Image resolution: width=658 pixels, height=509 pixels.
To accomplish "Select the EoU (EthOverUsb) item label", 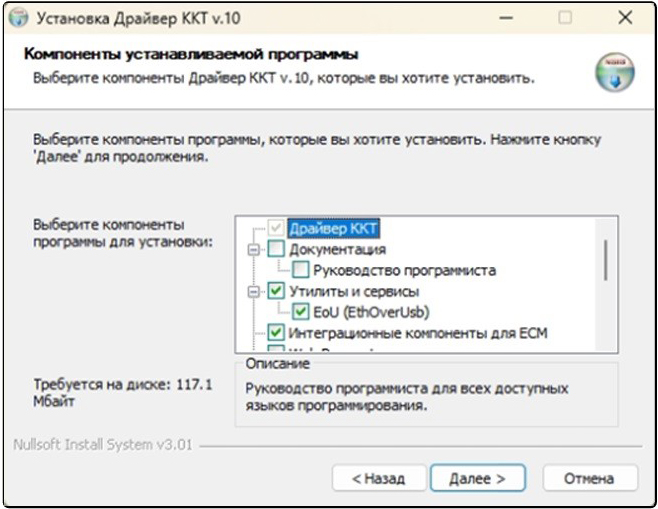I will pos(371,312).
